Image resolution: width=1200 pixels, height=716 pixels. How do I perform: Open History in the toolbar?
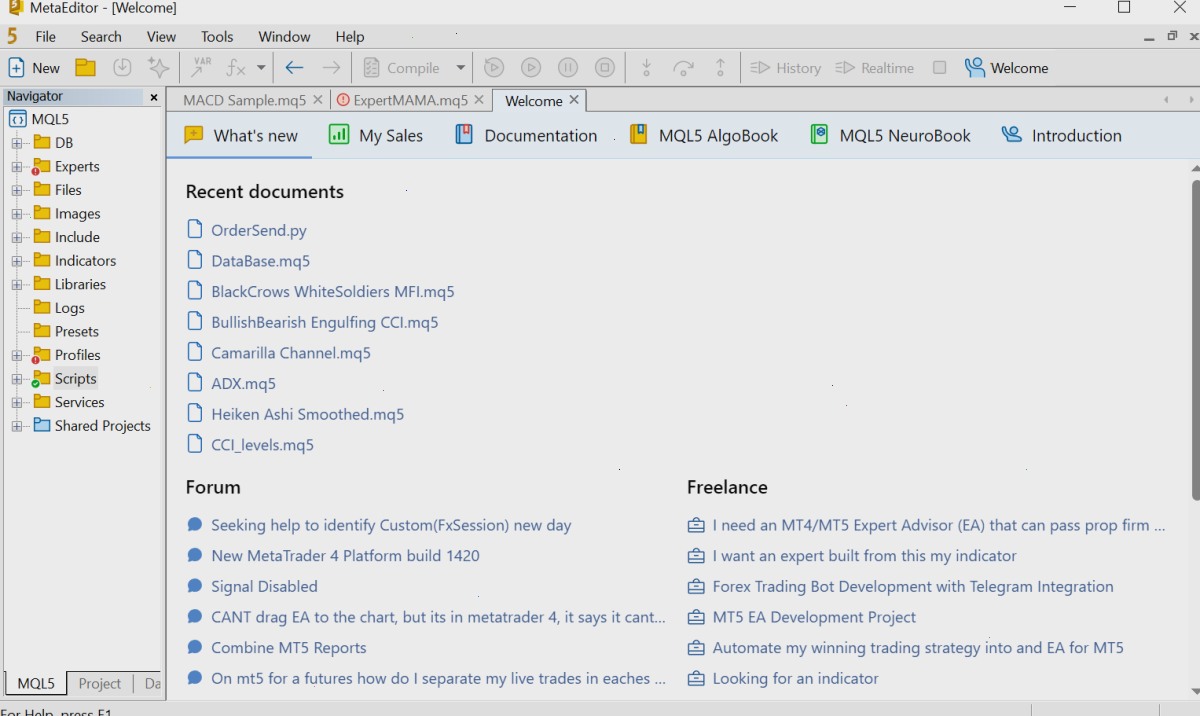(x=785, y=68)
